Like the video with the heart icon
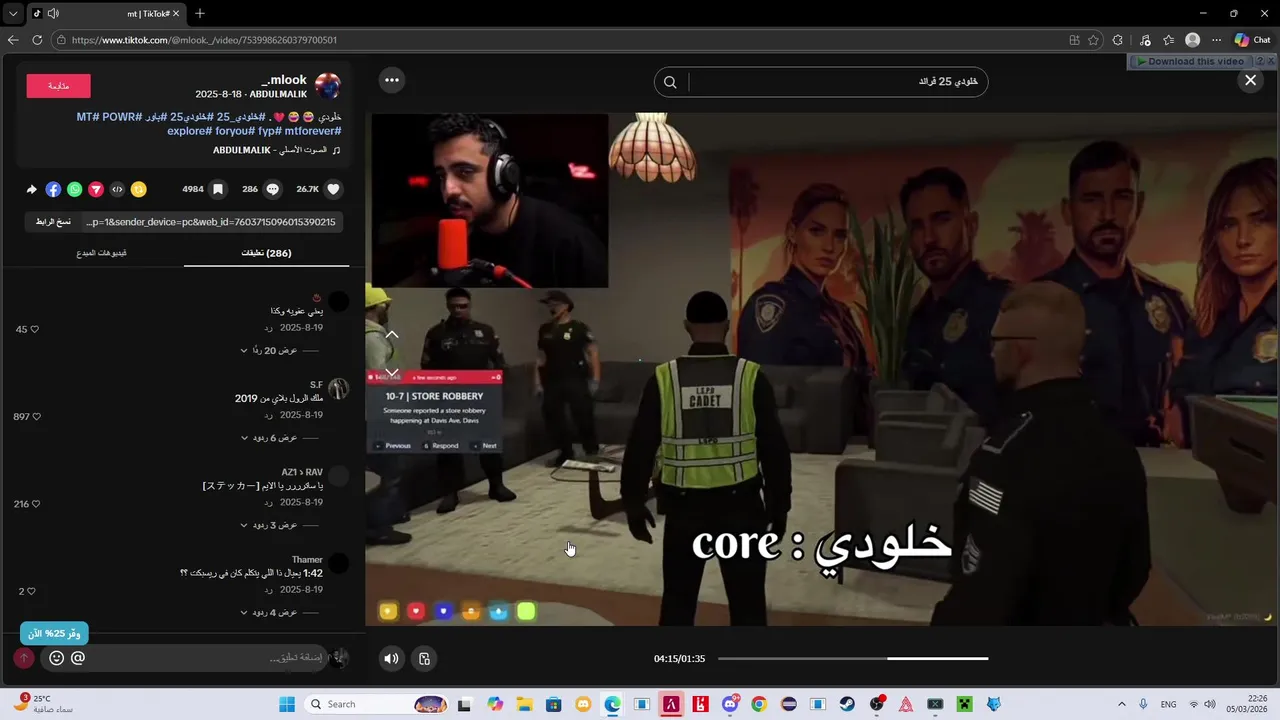Image resolution: width=1280 pixels, height=720 pixels. [334, 189]
